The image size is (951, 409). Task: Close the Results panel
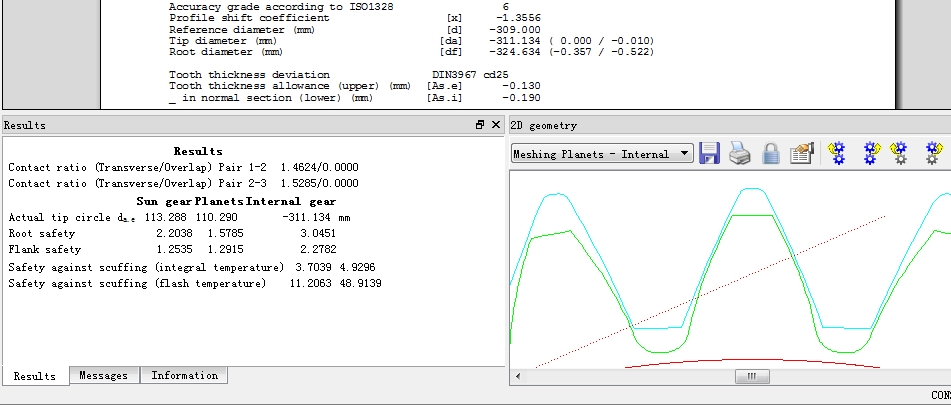coord(497,125)
